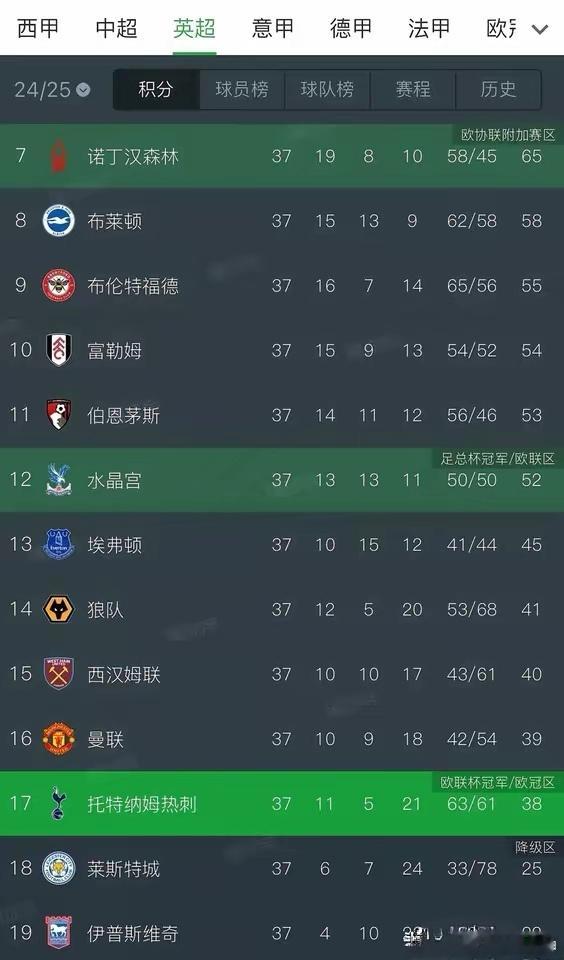The image size is (564, 960).
Task: Switch to the 球员榜 tab
Action: (x=242, y=89)
